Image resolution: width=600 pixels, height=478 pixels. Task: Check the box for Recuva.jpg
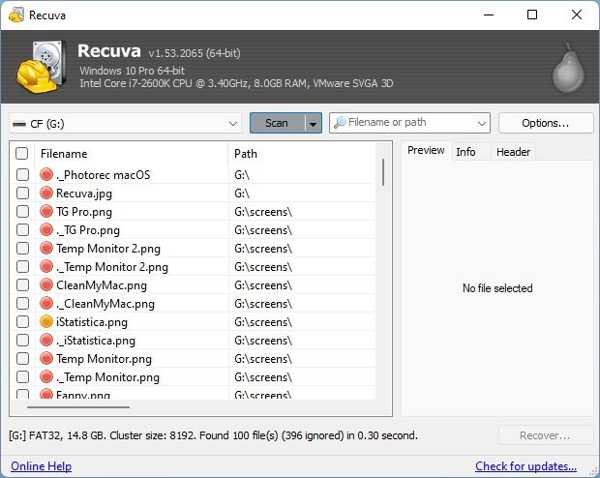click(23, 193)
